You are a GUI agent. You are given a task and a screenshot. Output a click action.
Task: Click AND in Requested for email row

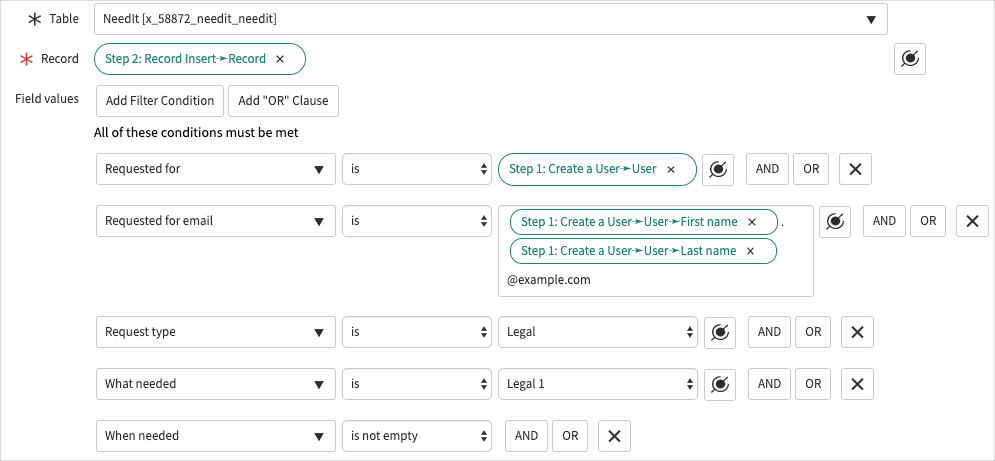point(884,221)
